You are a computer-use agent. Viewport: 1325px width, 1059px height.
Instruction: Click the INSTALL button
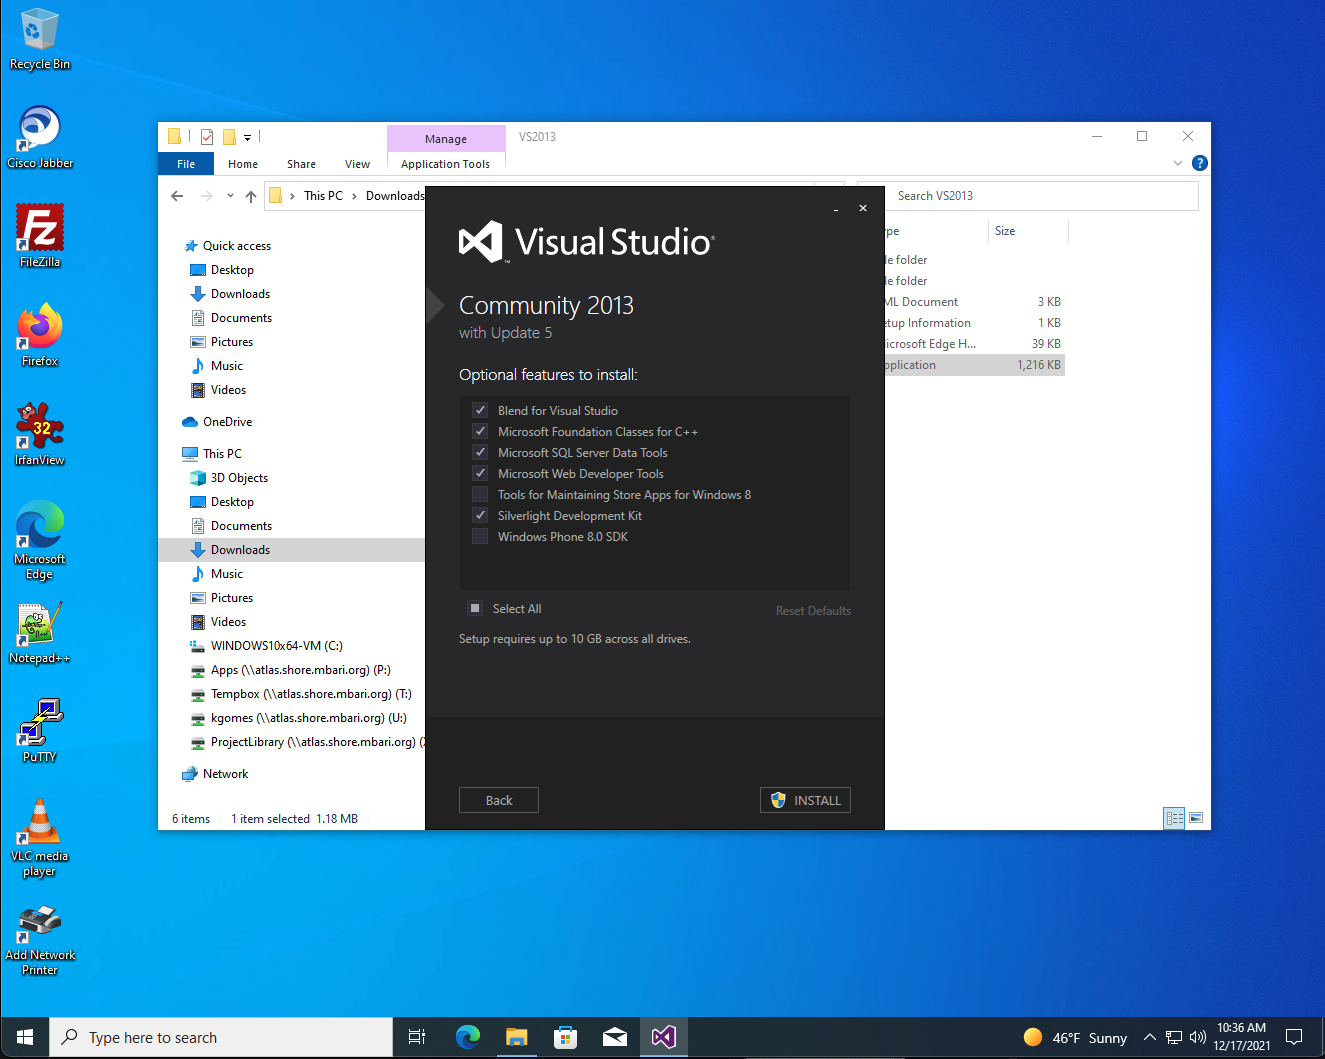click(805, 800)
